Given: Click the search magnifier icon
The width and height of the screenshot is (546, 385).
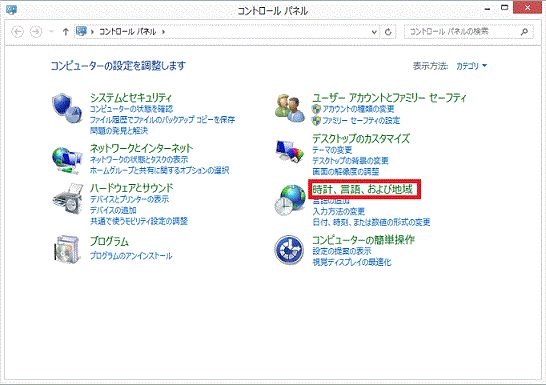Looking at the screenshot, I should click(524, 32).
